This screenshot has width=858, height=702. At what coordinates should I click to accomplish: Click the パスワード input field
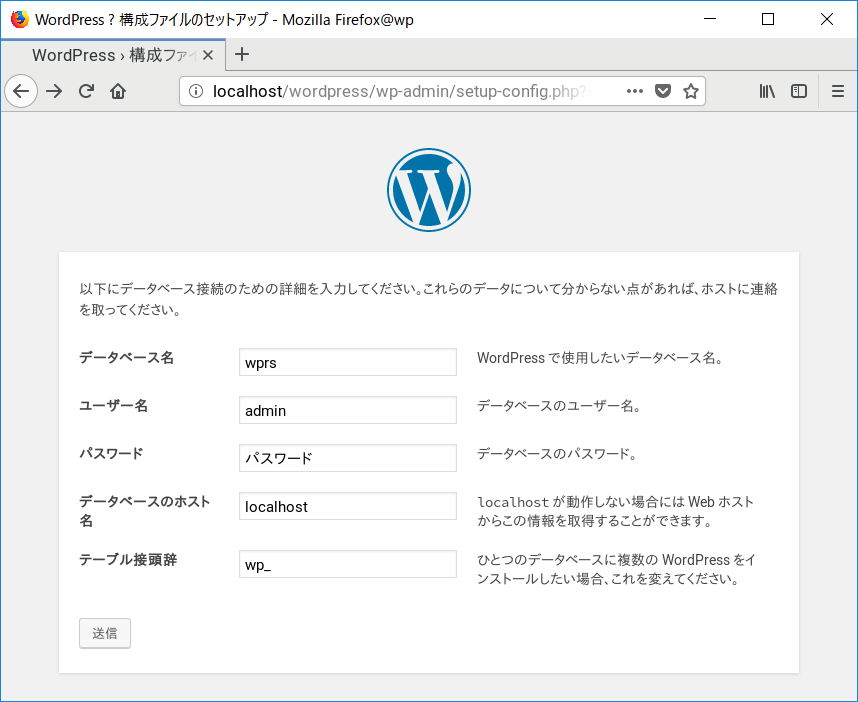348,458
